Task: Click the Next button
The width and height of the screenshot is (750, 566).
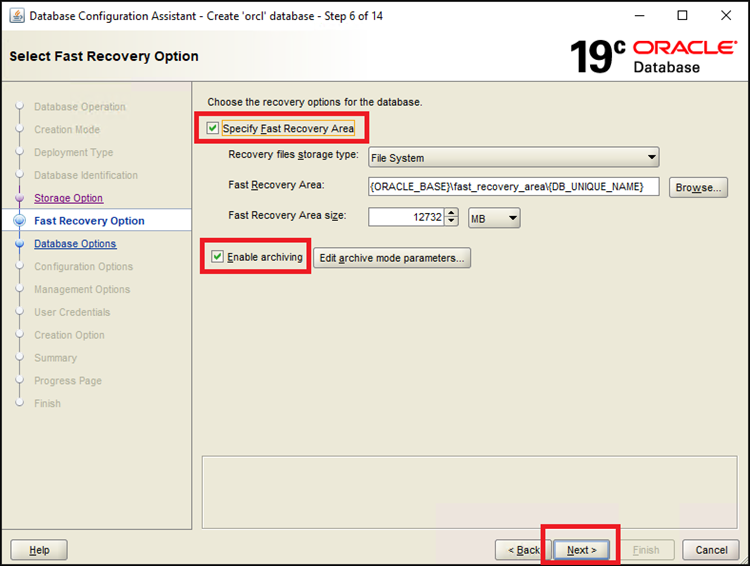Action: tap(582, 550)
